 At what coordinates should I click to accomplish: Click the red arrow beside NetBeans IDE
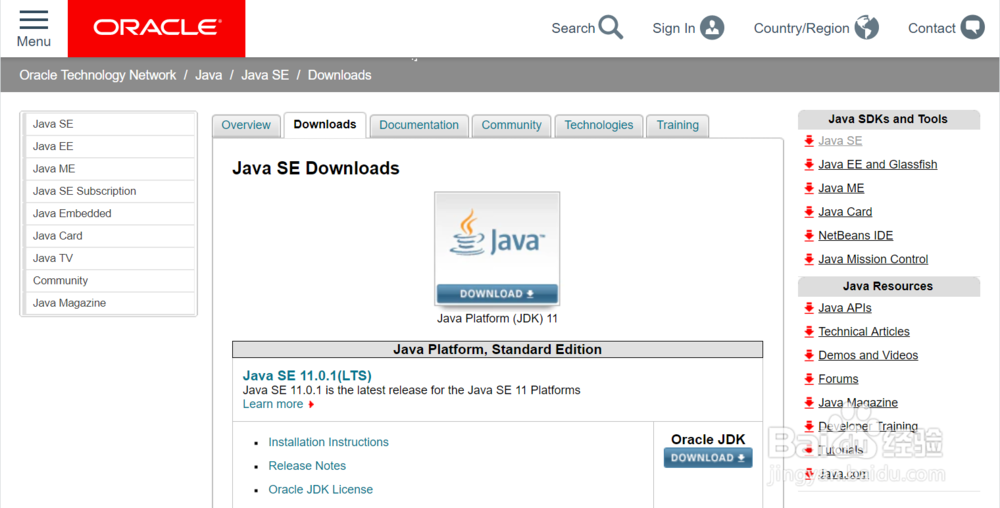pos(809,235)
